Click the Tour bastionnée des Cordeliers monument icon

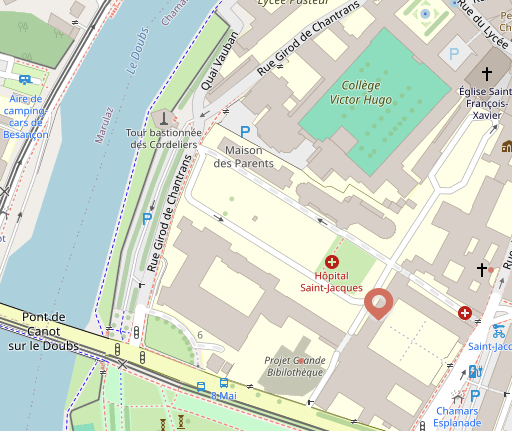[163, 118]
